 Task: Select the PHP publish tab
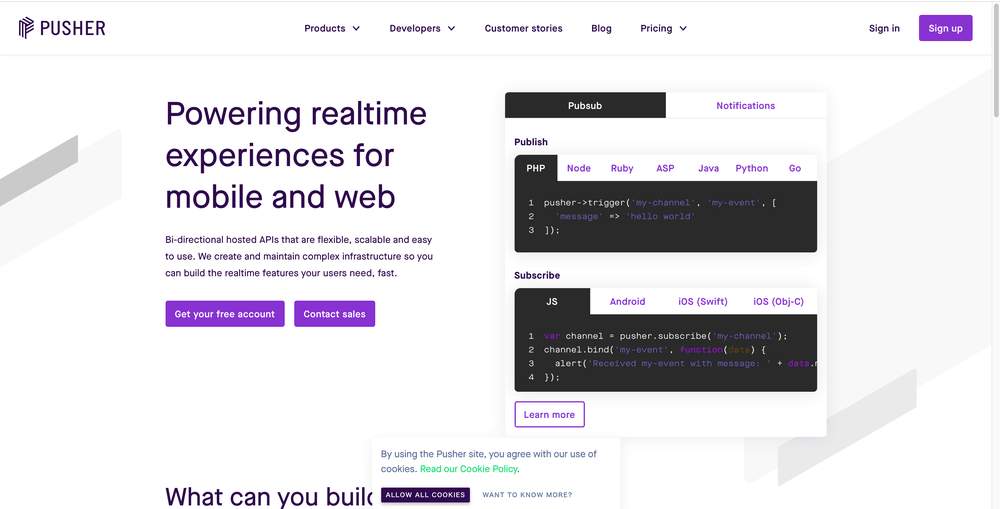(x=536, y=168)
